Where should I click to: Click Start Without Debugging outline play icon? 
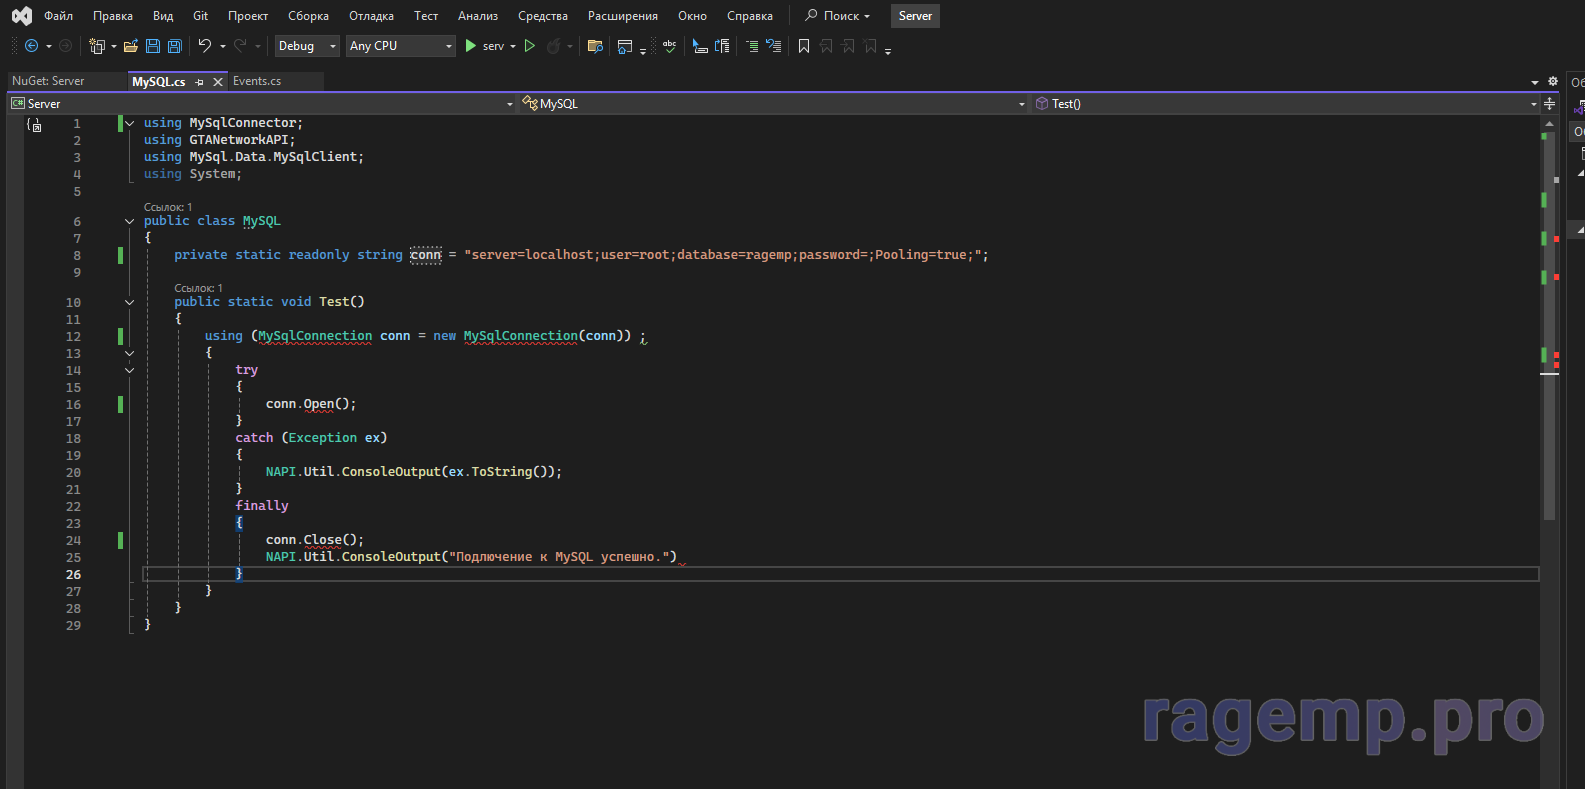[x=530, y=46]
